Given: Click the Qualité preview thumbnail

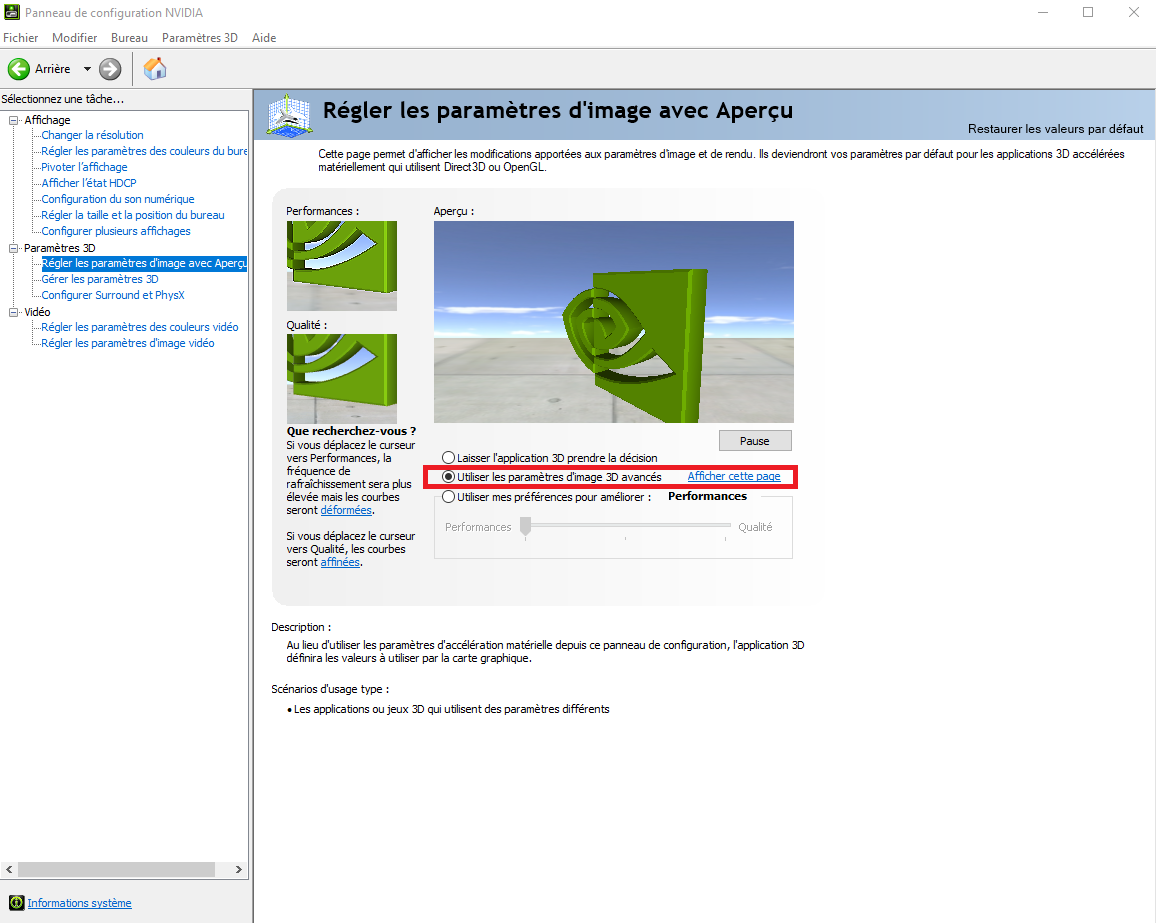Looking at the screenshot, I should click(341, 379).
